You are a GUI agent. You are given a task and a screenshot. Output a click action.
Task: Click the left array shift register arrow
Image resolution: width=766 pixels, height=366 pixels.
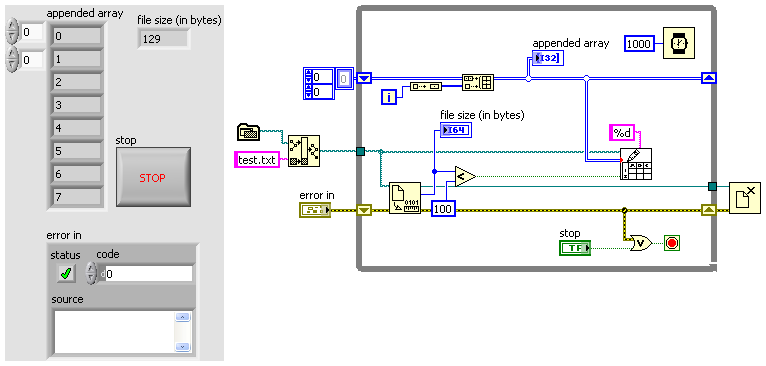(x=364, y=78)
